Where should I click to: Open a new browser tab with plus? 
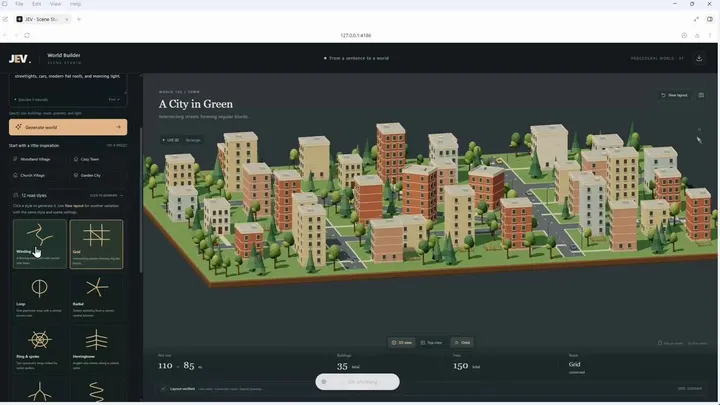[x=79, y=19]
